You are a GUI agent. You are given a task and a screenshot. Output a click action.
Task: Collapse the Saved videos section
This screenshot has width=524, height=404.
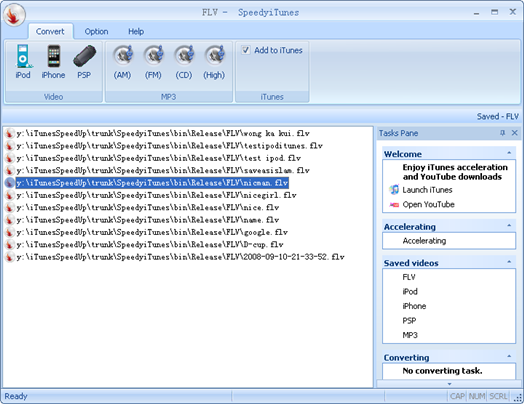tap(509, 262)
